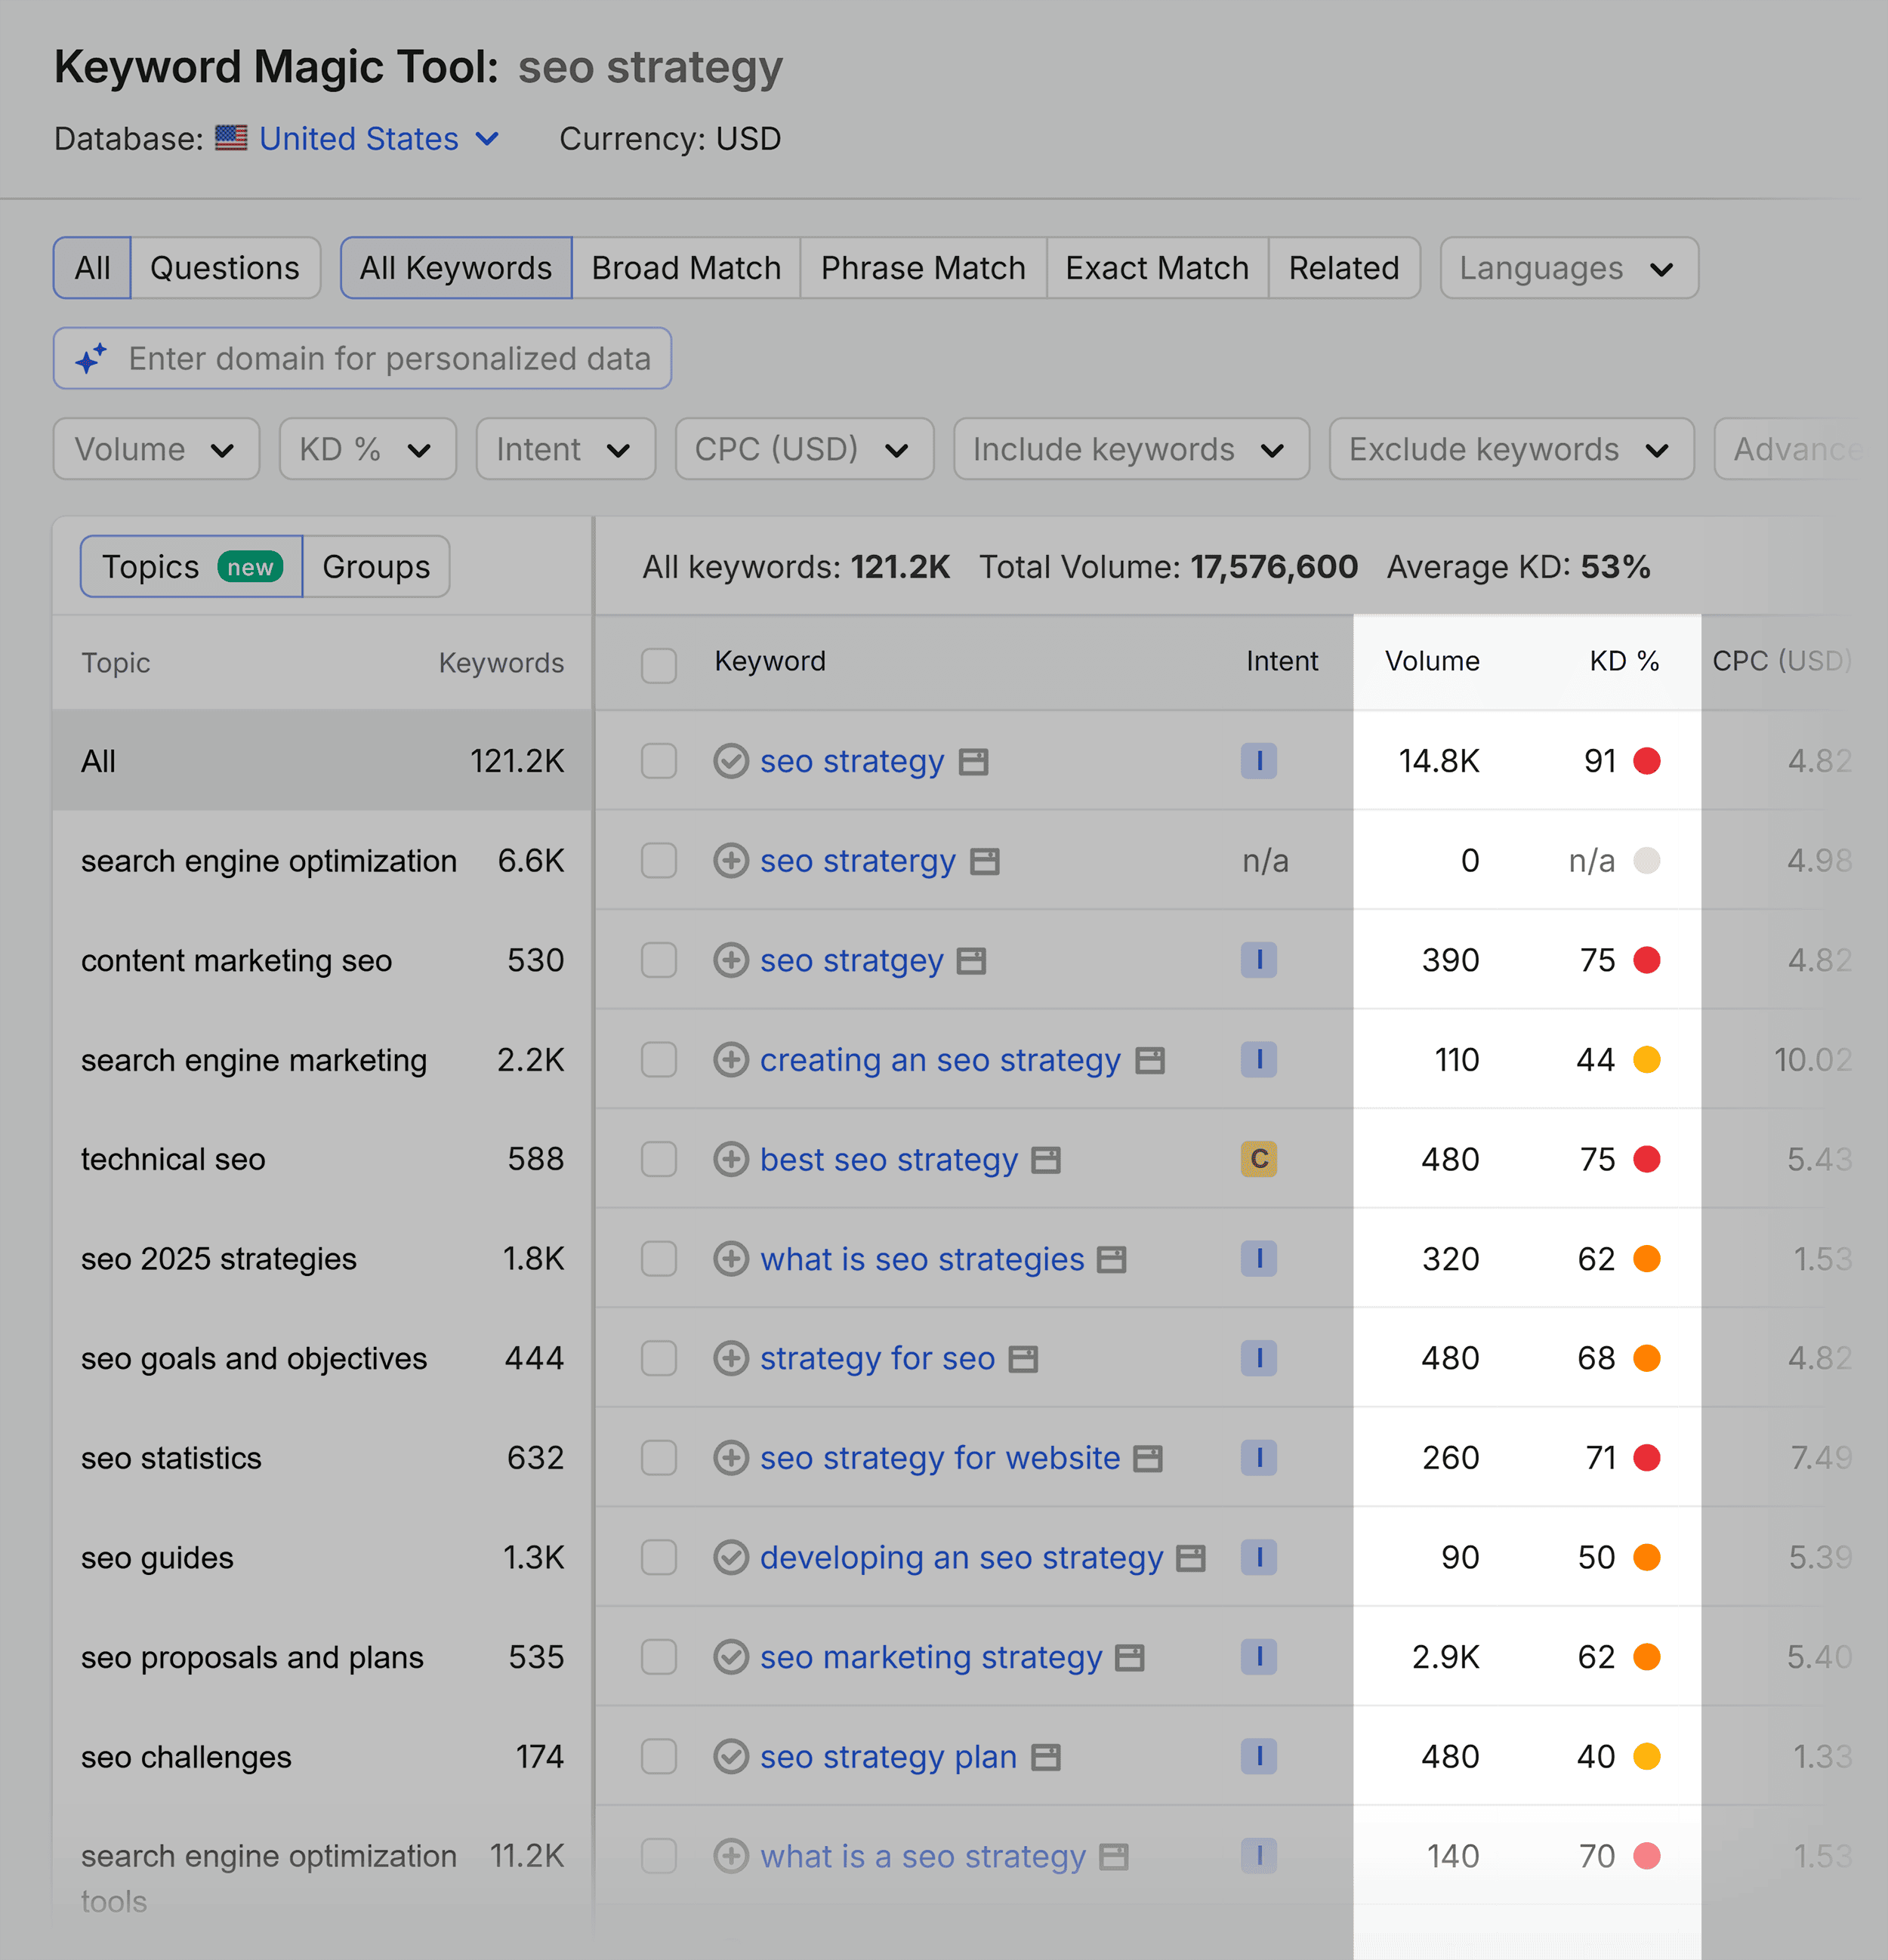The height and width of the screenshot is (1960, 1888).
Task: Open the 'seo strategy plan' keyword link
Action: click(x=888, y=1756)
